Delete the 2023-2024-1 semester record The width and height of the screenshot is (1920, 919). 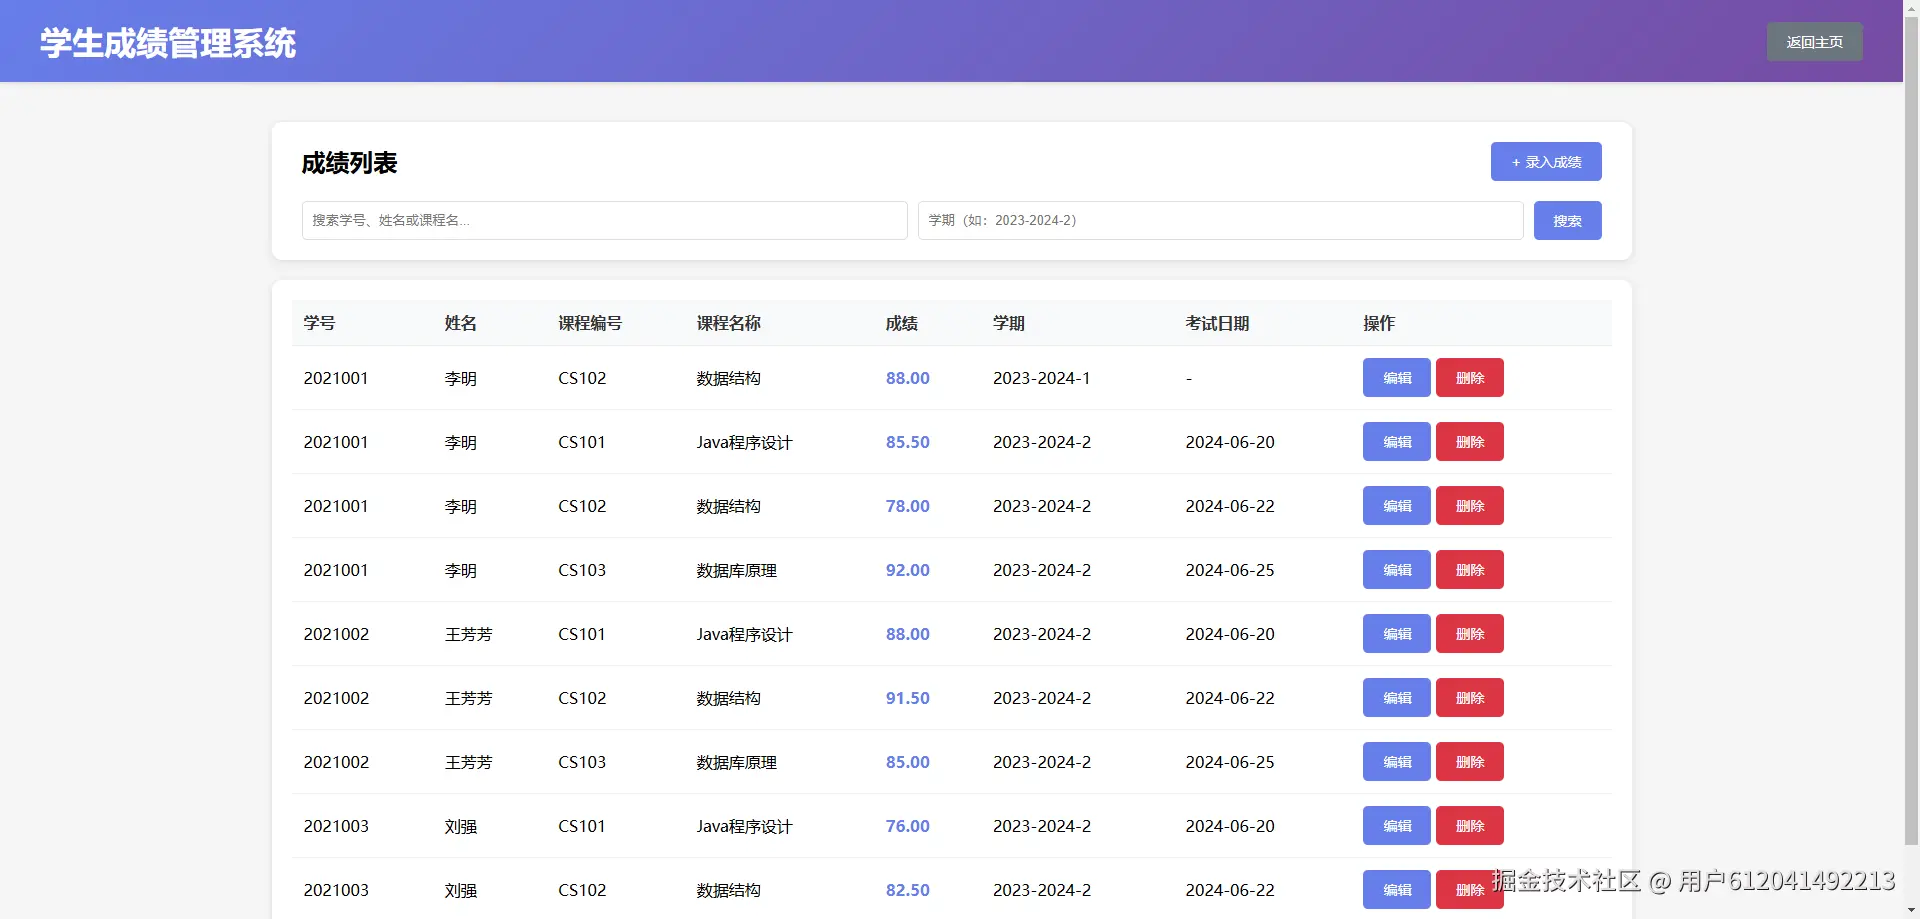1468,377
